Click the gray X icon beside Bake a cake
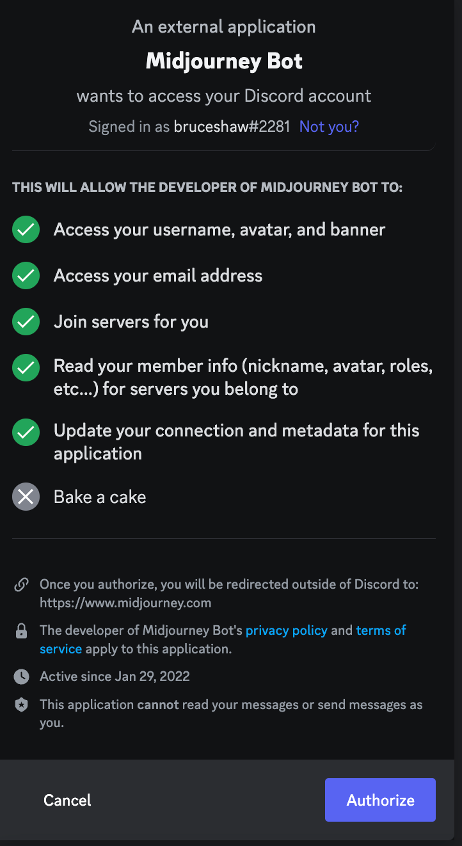Screen dimensions: 462x846 (26, 496)
